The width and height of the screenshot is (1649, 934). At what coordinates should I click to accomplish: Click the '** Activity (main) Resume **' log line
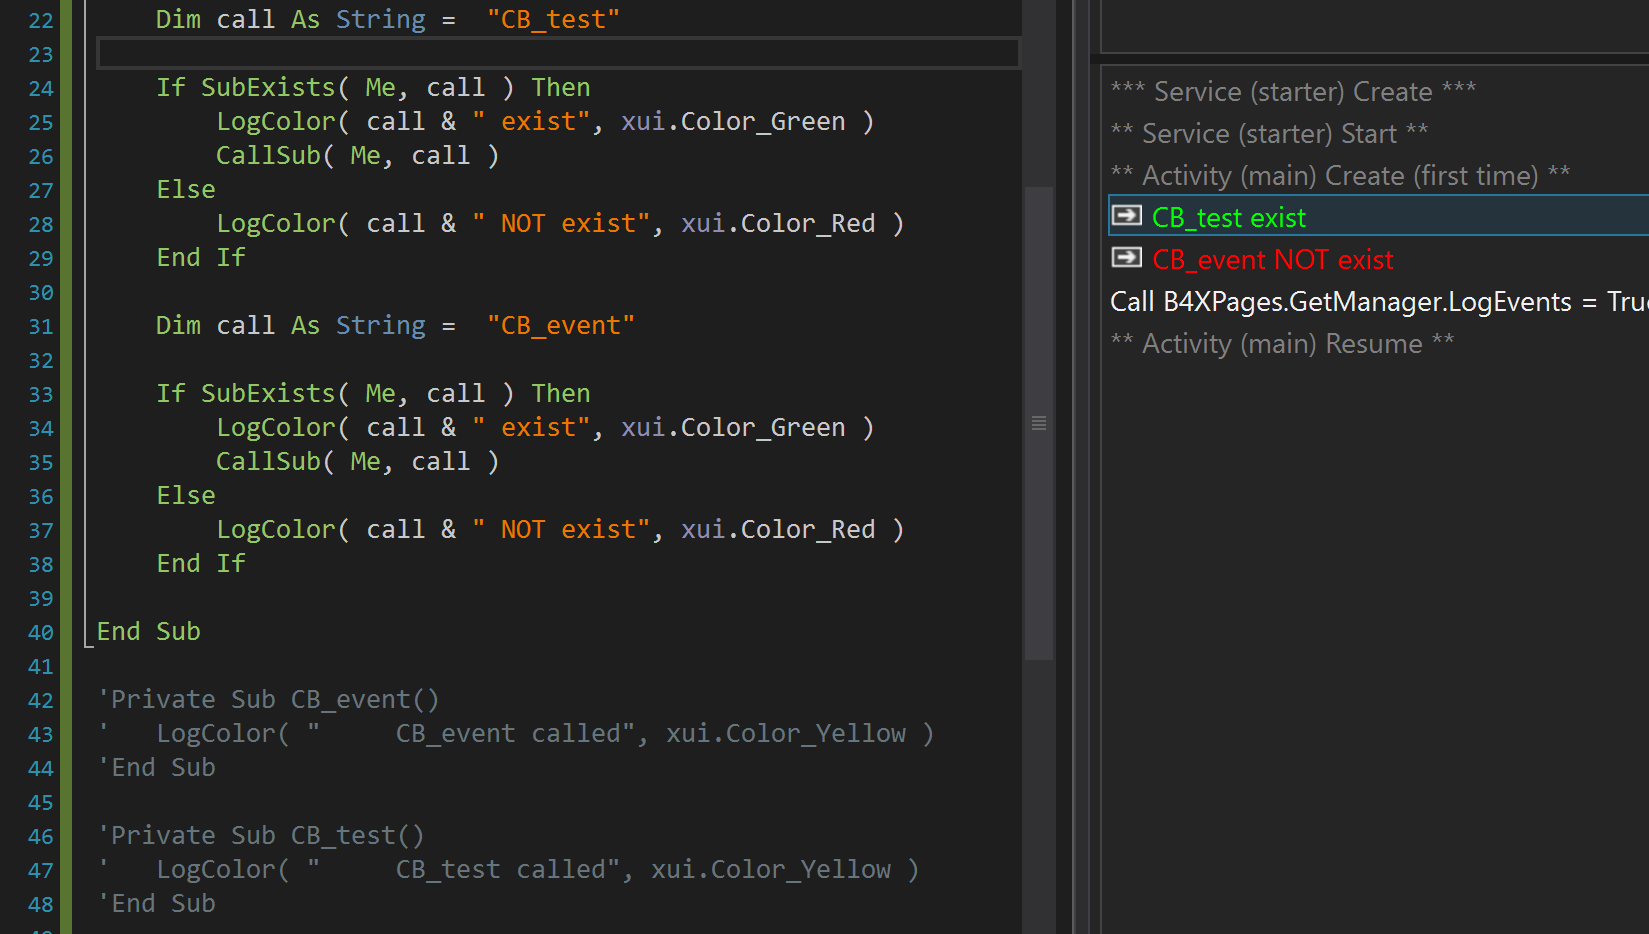(1282, 343)
